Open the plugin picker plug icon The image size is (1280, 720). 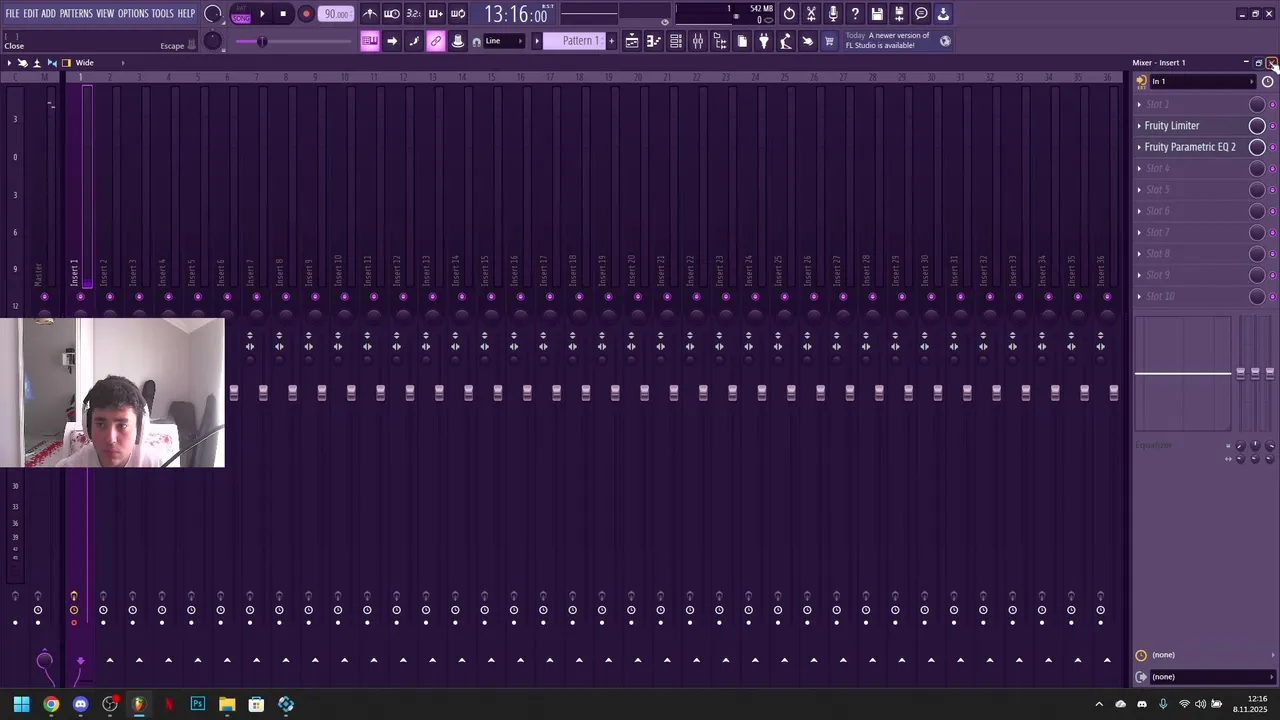(764, 41)
